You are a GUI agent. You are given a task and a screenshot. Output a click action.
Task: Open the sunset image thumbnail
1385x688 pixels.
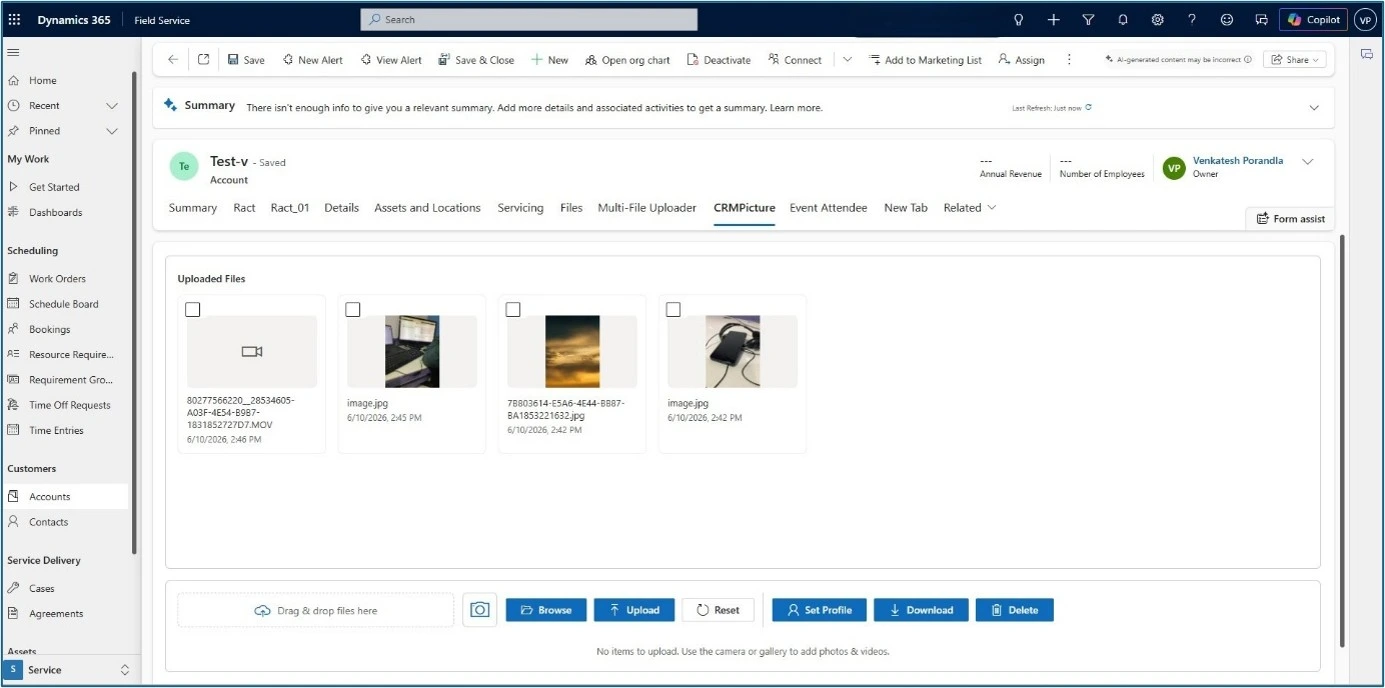(572, 351)
